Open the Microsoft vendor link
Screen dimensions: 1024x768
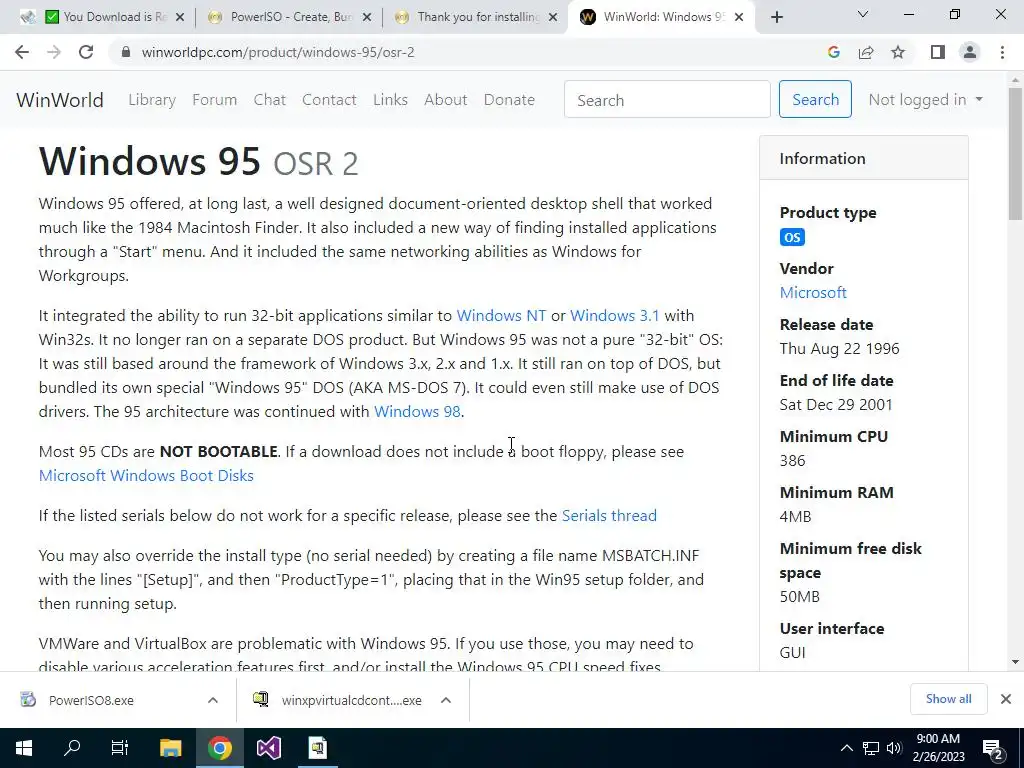[813, 293]
